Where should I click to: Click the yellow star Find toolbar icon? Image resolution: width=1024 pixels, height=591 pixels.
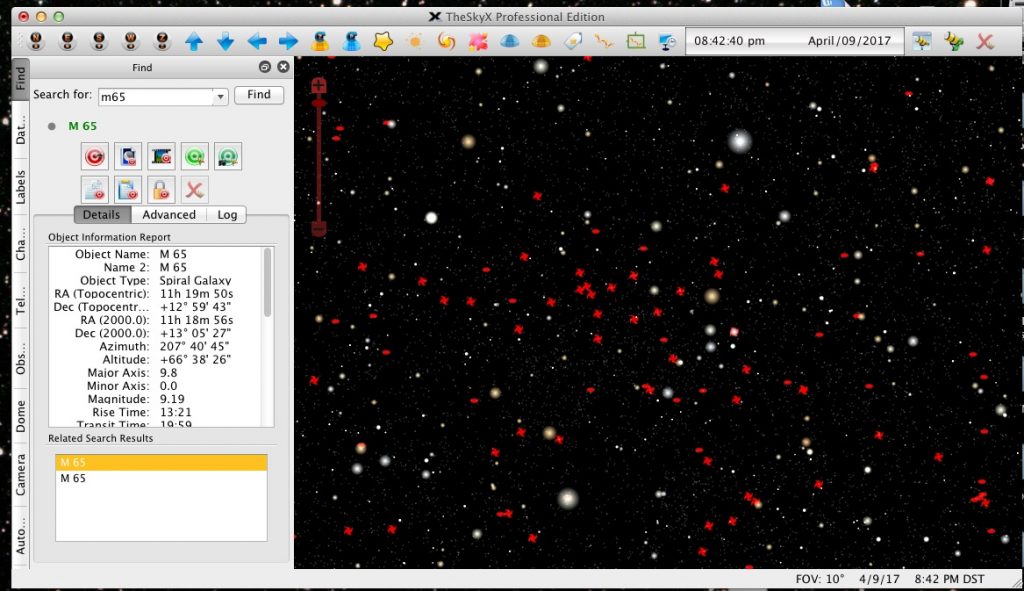coord(383,41)
